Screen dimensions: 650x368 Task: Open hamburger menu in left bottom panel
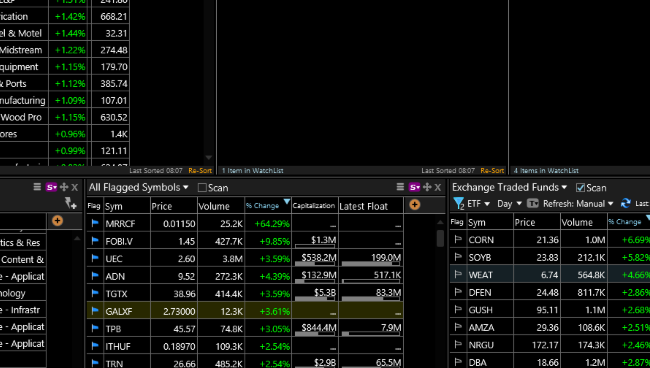pyautogui.click(x=37, y=187)
